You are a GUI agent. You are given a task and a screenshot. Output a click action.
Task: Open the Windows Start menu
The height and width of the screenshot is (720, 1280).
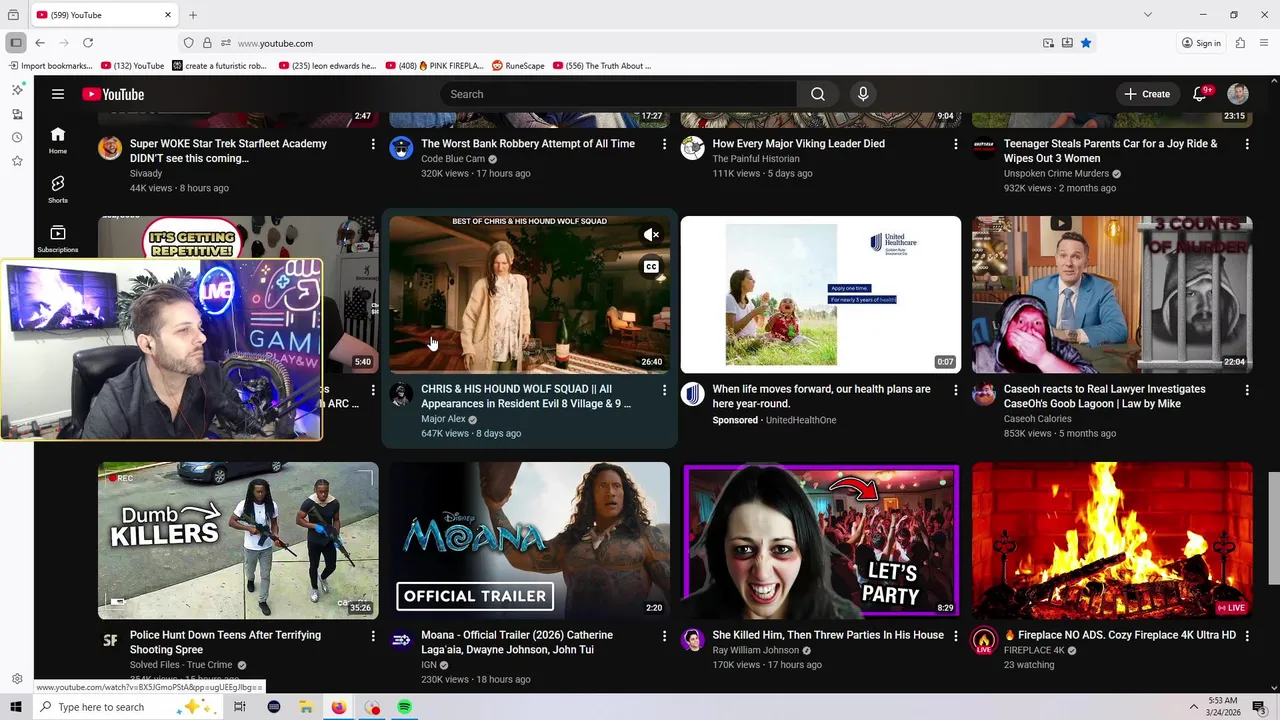[16, 707]
